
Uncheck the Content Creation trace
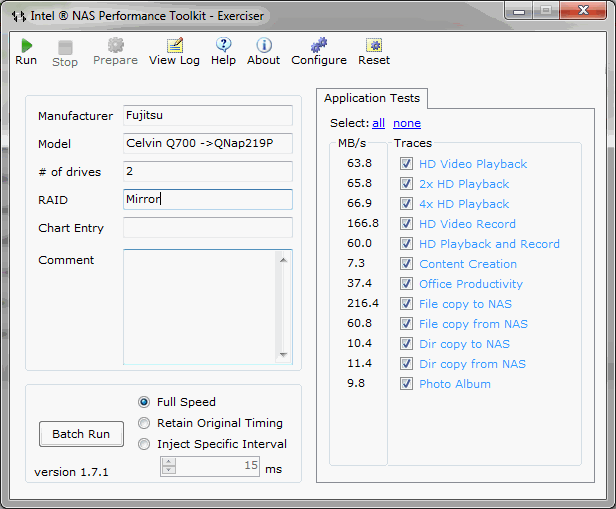406,264
